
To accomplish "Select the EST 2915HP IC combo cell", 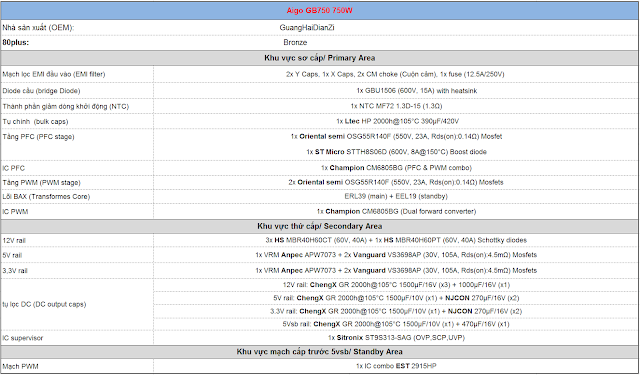I will [x=396, y=366].
